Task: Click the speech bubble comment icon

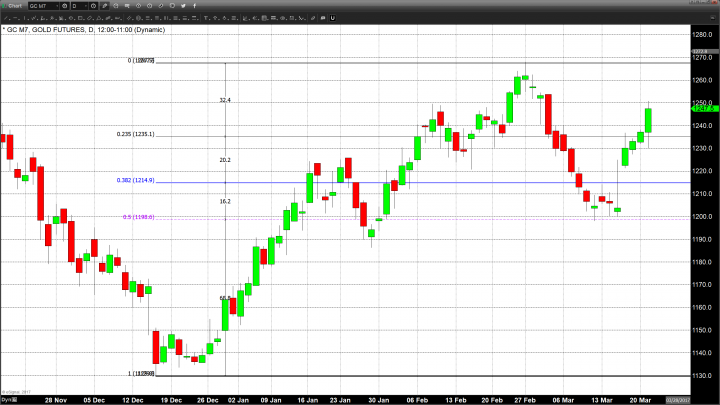Action: tap(323, 18)
